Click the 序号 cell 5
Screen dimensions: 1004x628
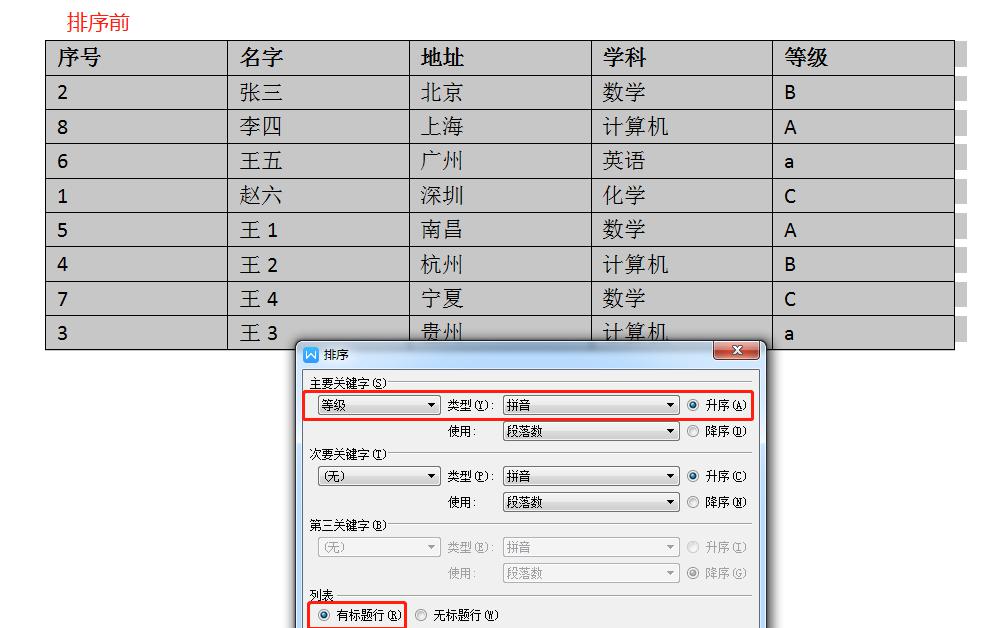(x=136, y=230)
